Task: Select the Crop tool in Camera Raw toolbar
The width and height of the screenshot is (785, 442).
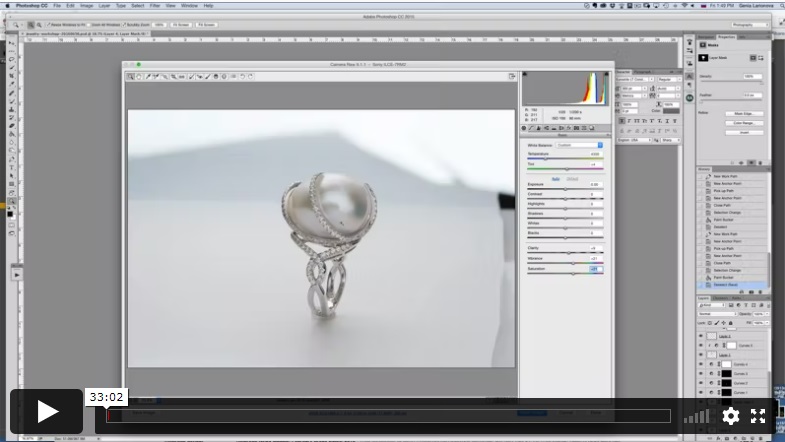Action: (173, 77)
